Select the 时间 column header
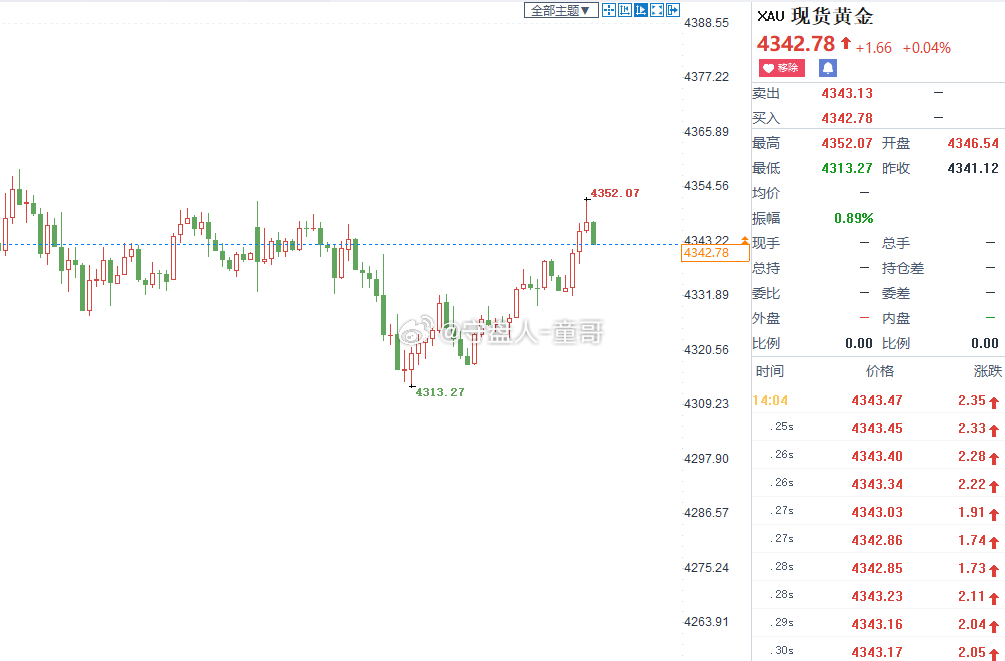This screenshot has width=1005, height=661. click(769, 371)
